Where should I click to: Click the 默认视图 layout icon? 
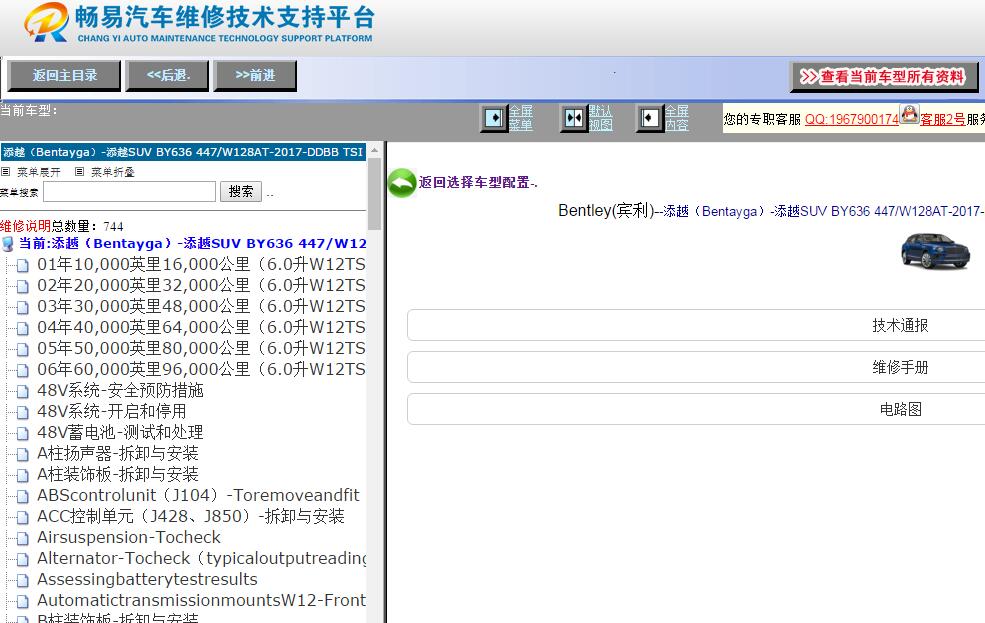(574, 118)
